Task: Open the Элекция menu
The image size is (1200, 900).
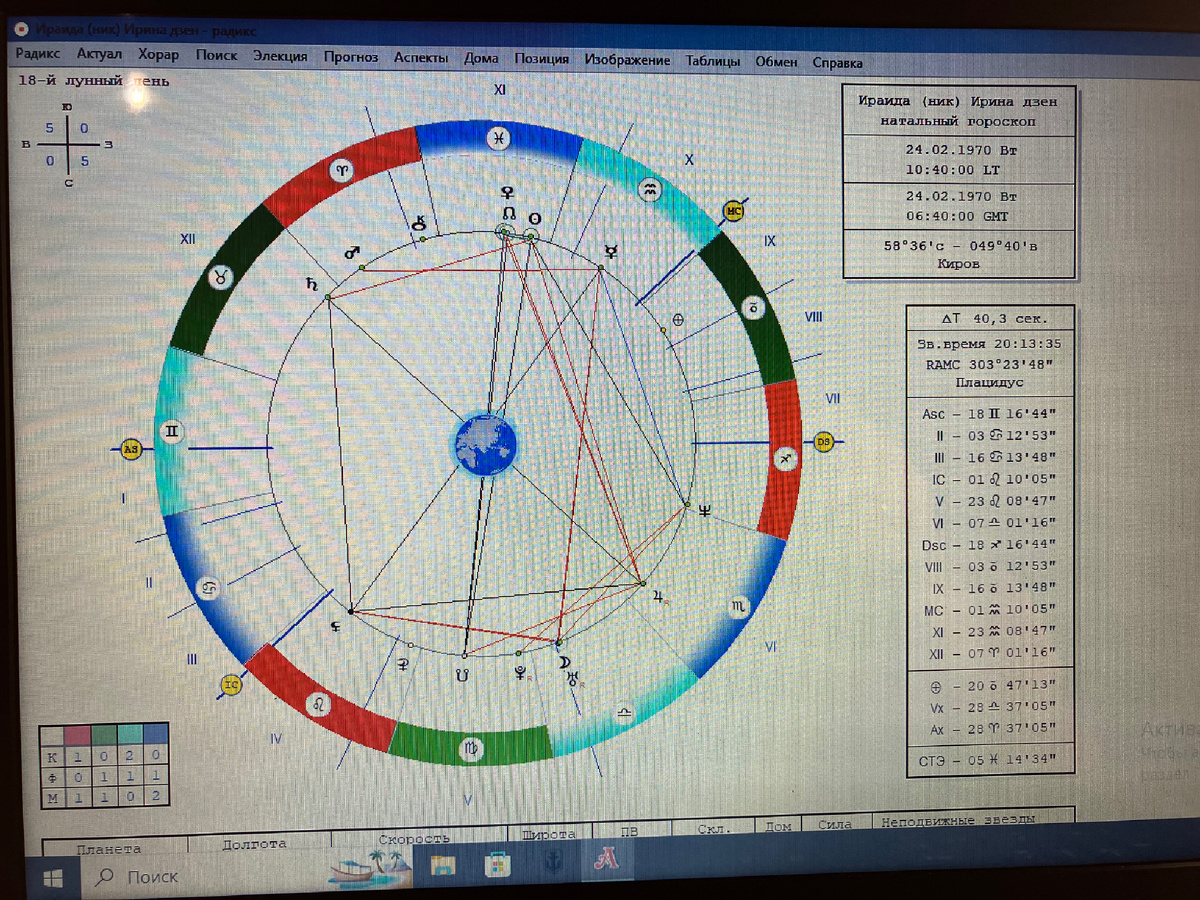Action: tap(280, 57)
